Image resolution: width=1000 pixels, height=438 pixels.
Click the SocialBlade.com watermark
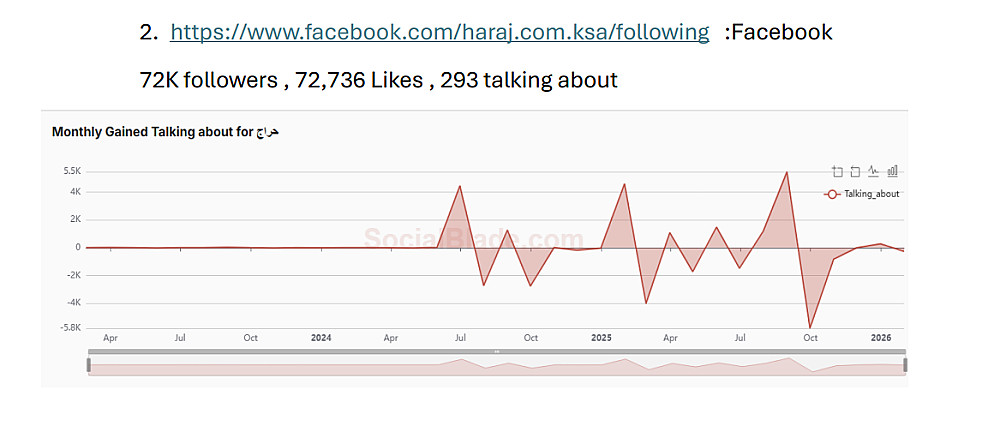[473, 238]
